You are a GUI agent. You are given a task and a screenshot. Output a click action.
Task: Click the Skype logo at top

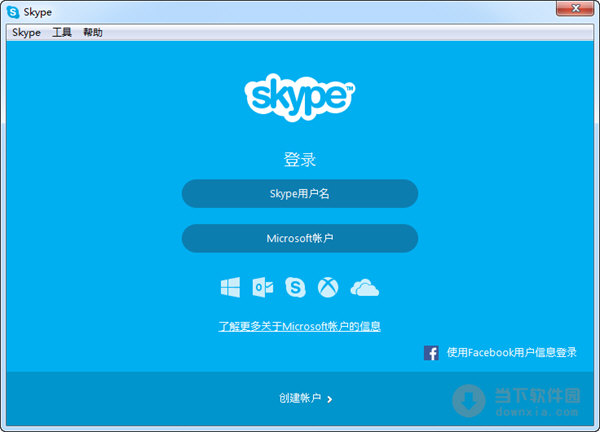pyautogui.click(x=300, y=98)
